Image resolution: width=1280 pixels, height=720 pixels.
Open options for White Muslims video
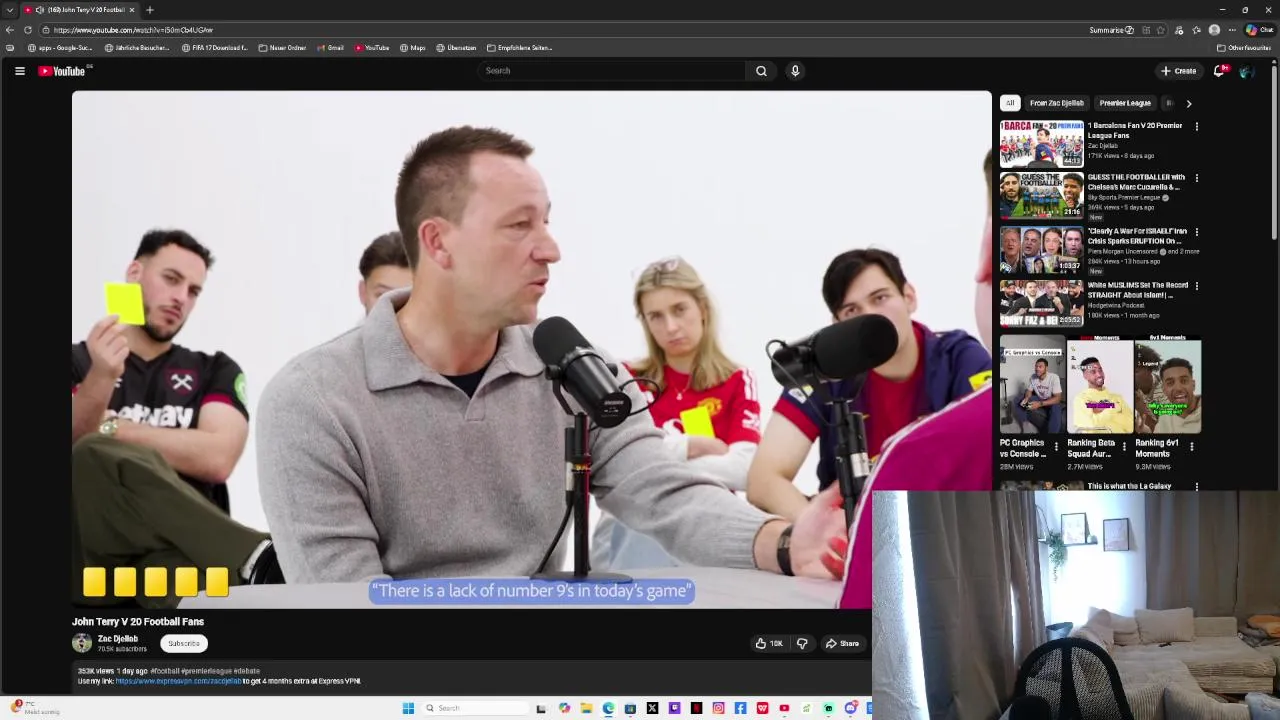tap(1196, 287)
